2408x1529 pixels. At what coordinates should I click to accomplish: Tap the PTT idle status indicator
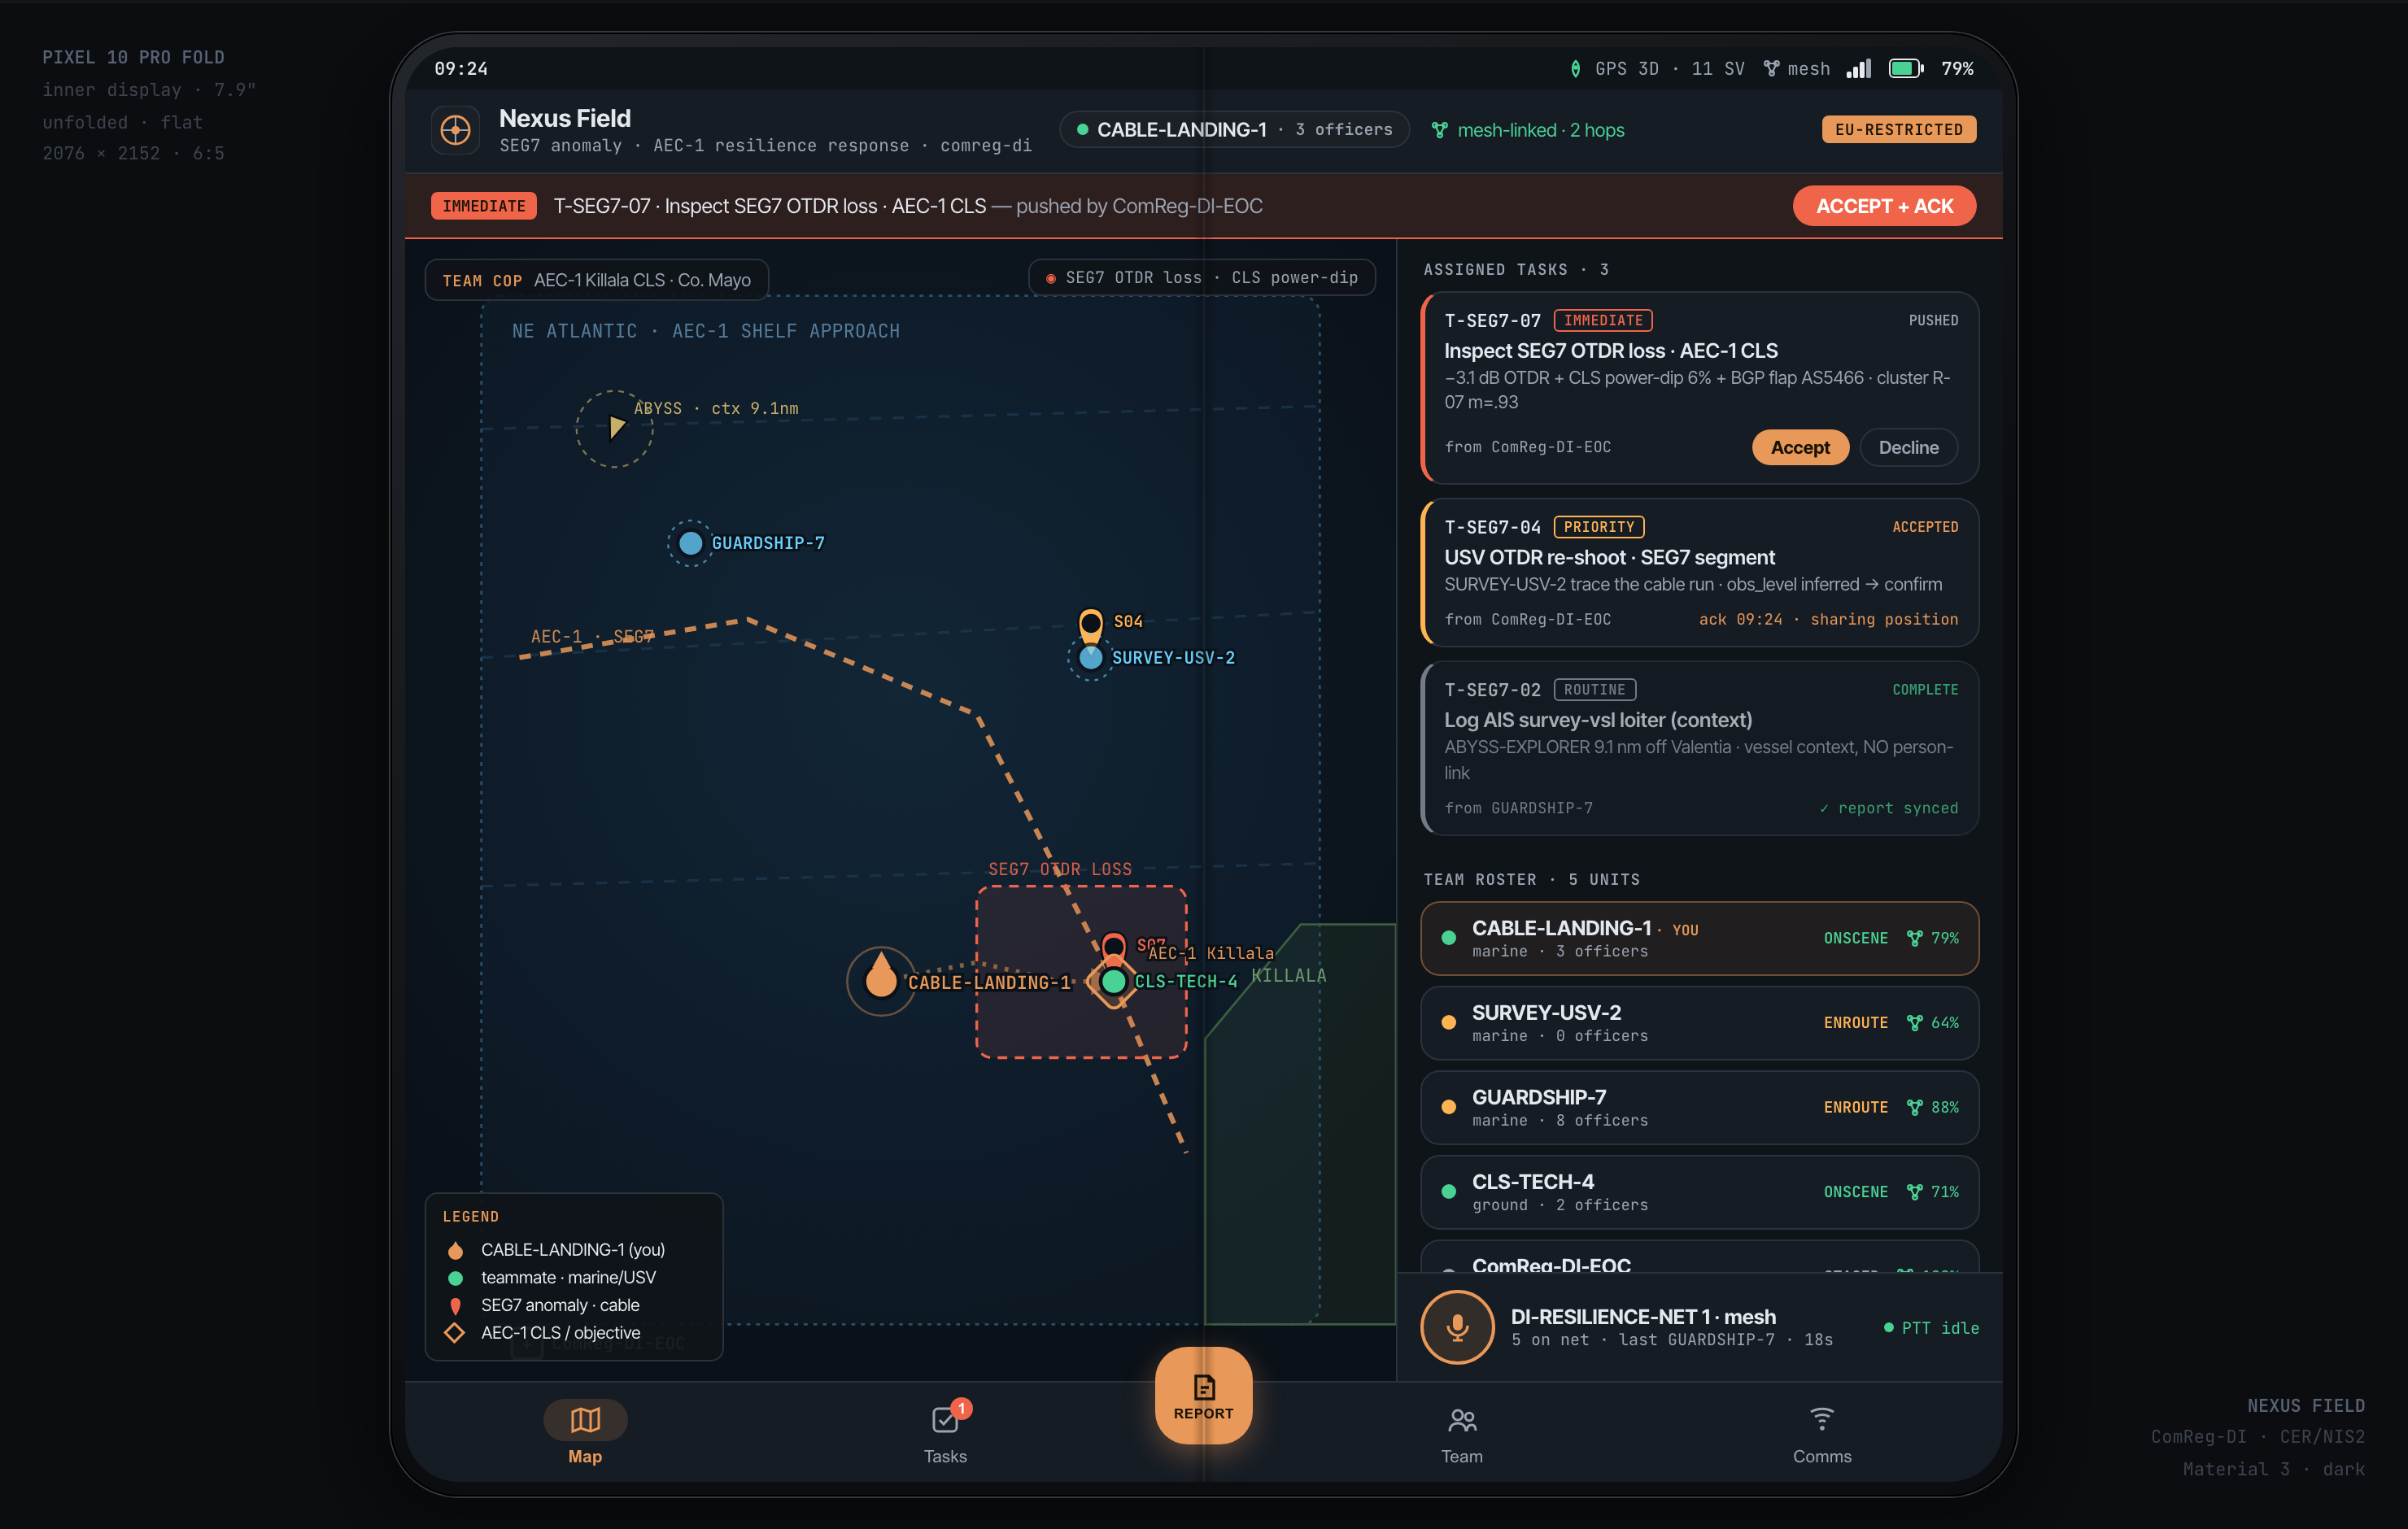[1931, 1328]
